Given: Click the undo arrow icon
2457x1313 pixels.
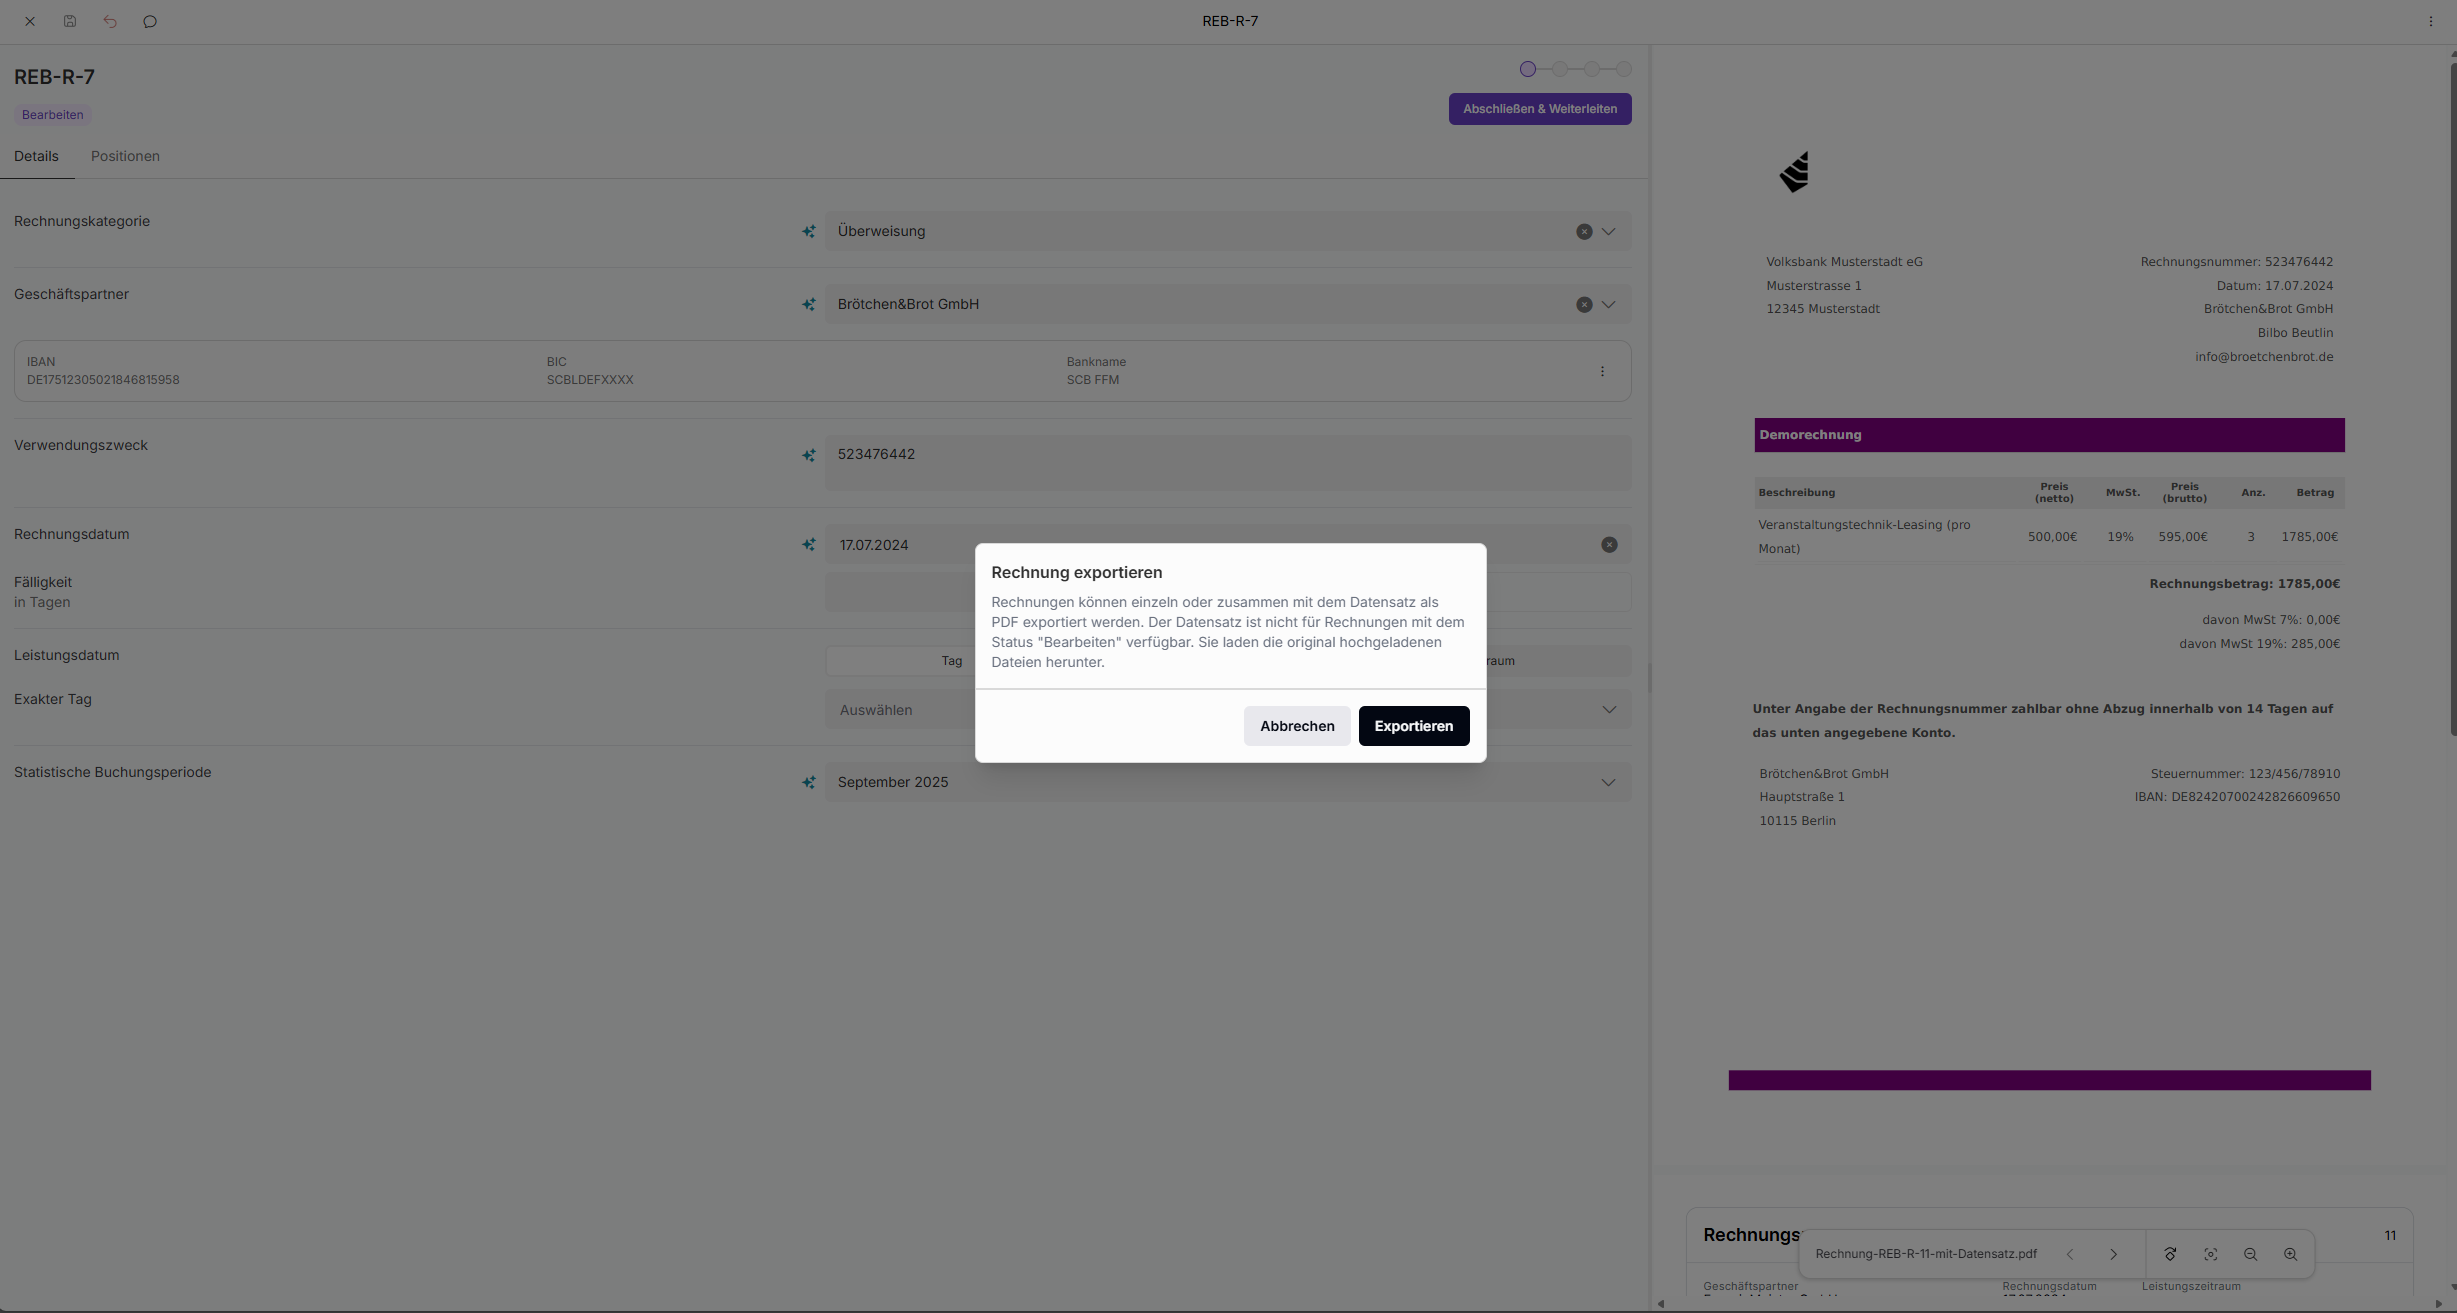Looking at the screenshot, I should click(x=110, y=21).
